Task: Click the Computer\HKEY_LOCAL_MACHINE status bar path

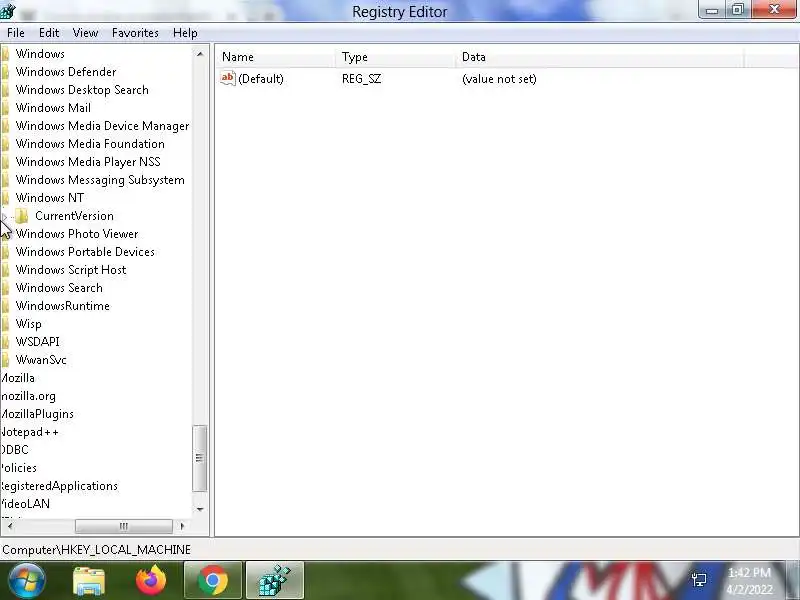Action: (96, 550)
